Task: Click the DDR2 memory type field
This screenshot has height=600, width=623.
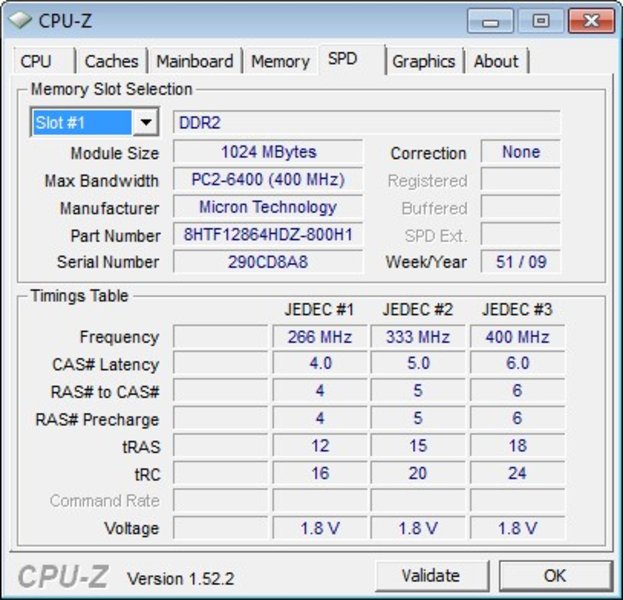Action: pyautogui.click(x=367, y=122)
